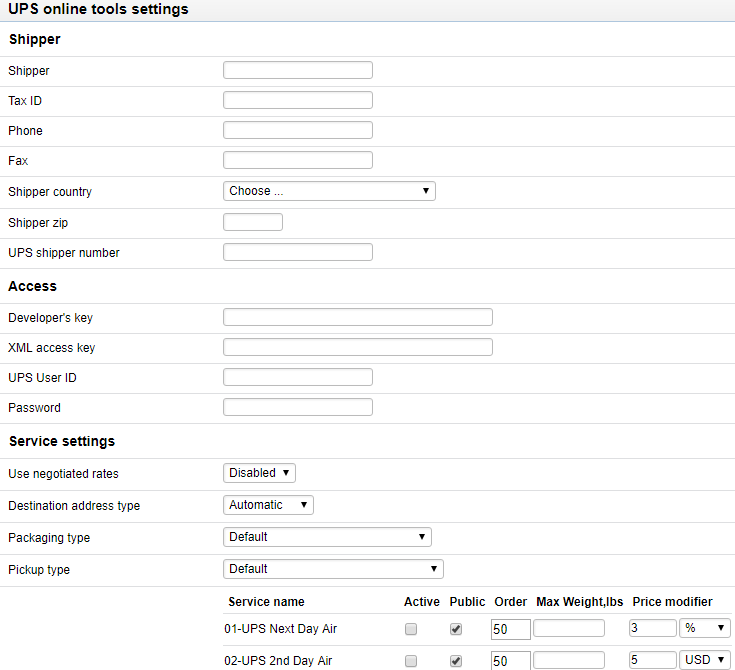The image size is (735, 670).
Task: Open the Shipper country dropdown
Action: click(329, 191)
